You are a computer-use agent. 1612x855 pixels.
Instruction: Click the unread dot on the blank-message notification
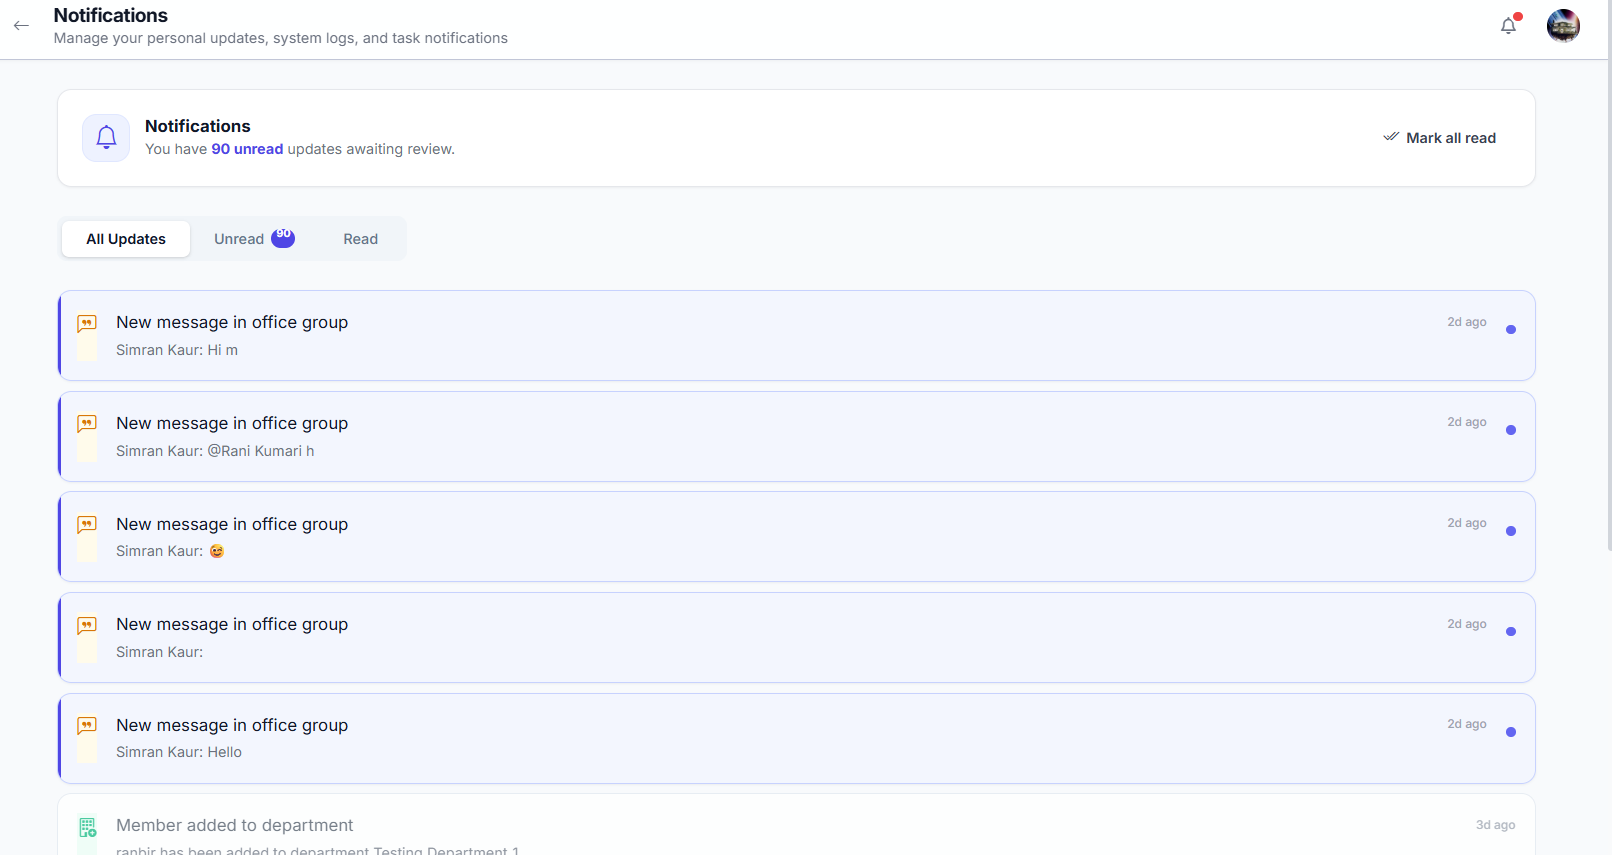[1511, 632]
